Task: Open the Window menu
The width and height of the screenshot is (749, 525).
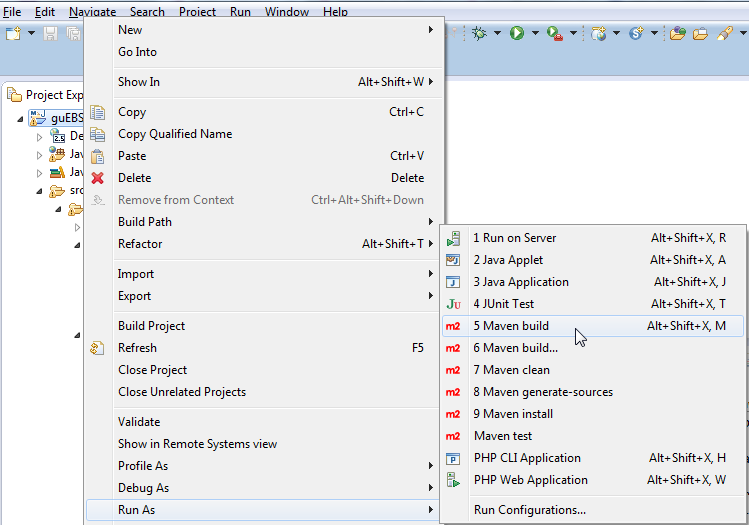Action: click(x=287, y=11)
